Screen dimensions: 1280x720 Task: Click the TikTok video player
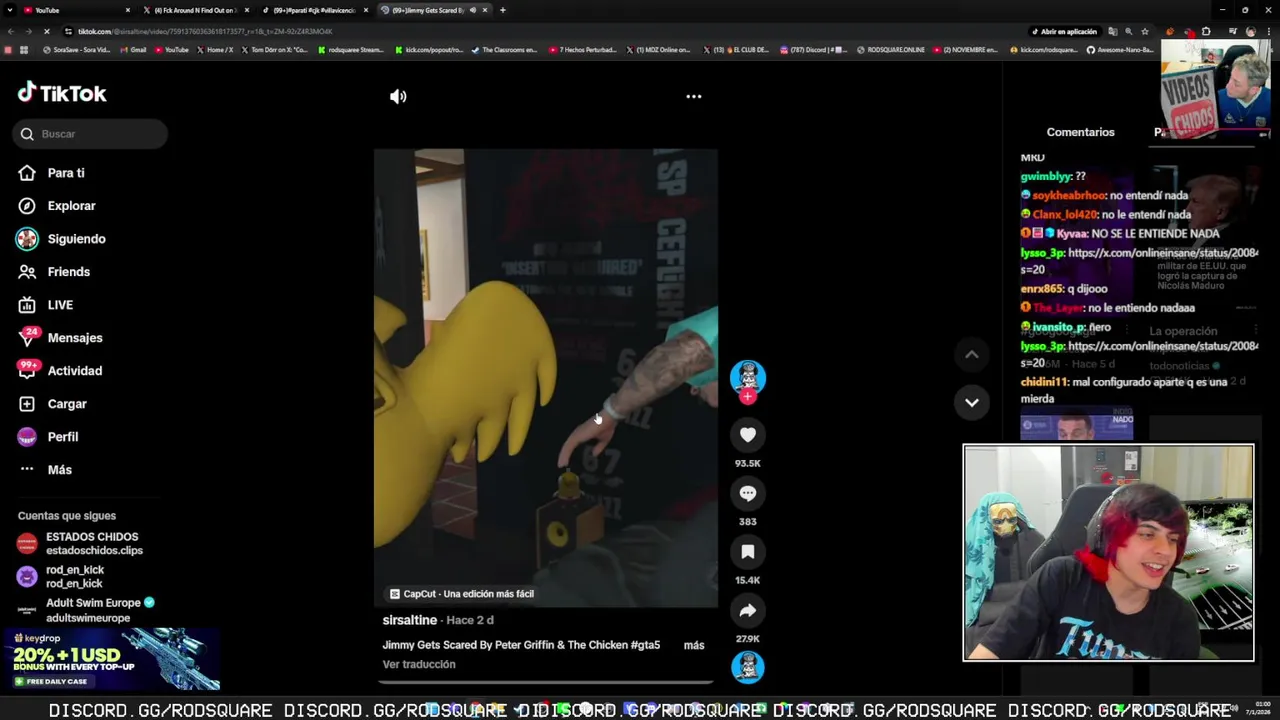(x=546, y=378)
